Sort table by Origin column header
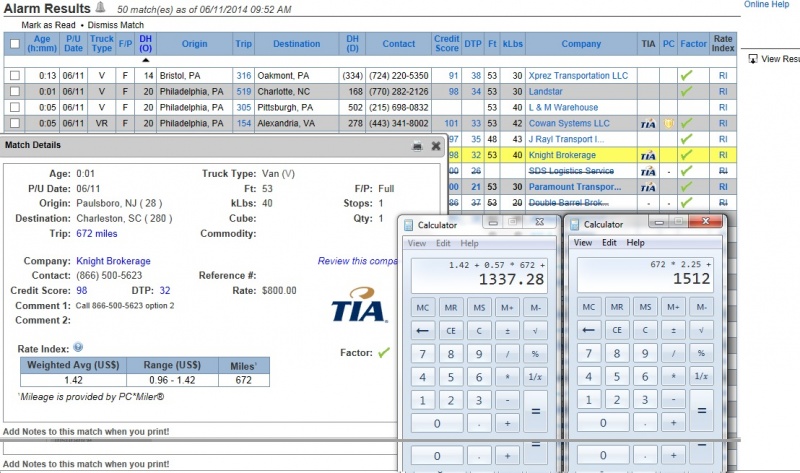Image resolution: width=800 pixels, height=473 pixels. tap(194, 44)
